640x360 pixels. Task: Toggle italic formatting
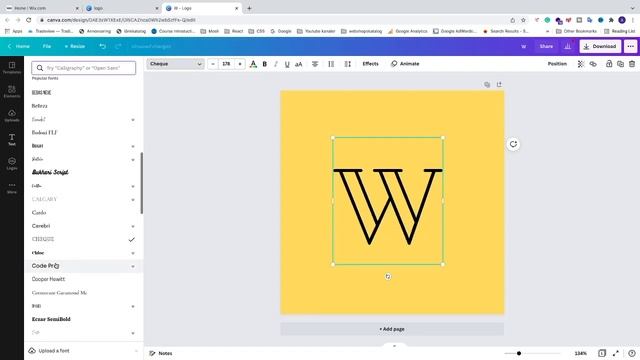pyautogui.click(x=276, y=64)
